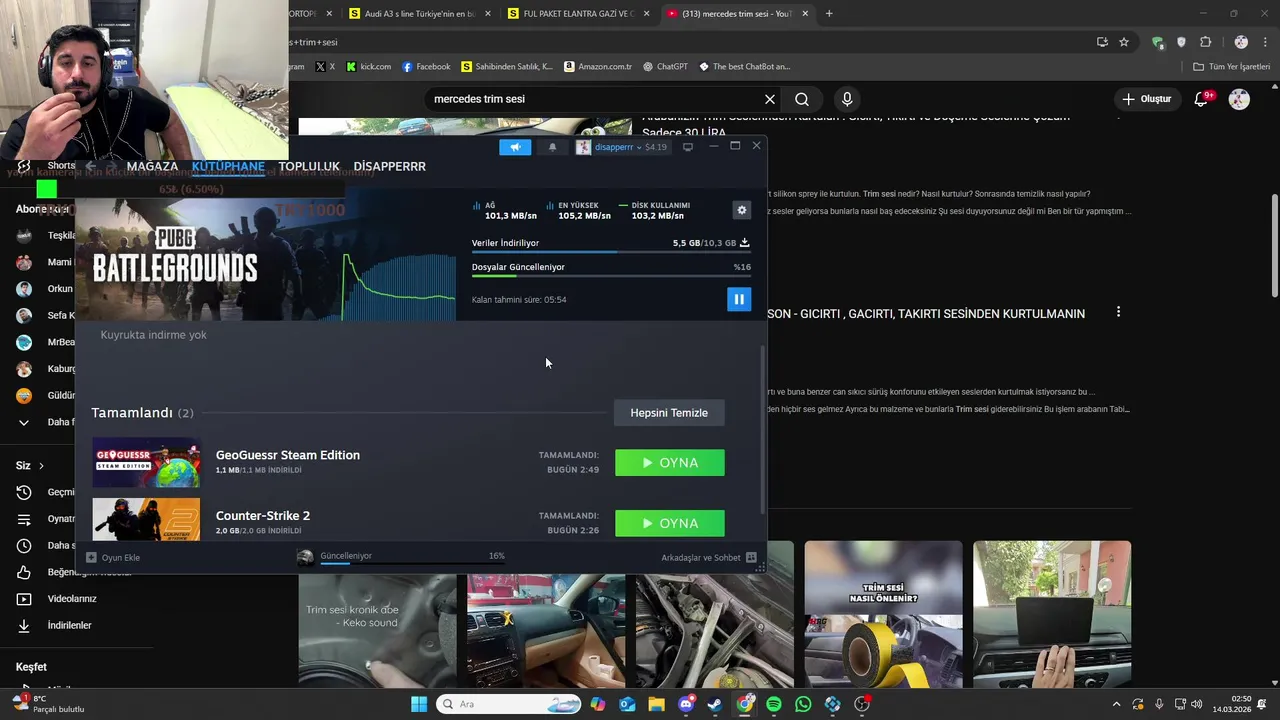Click the YouTube search input field

click(x=595, y=99)
